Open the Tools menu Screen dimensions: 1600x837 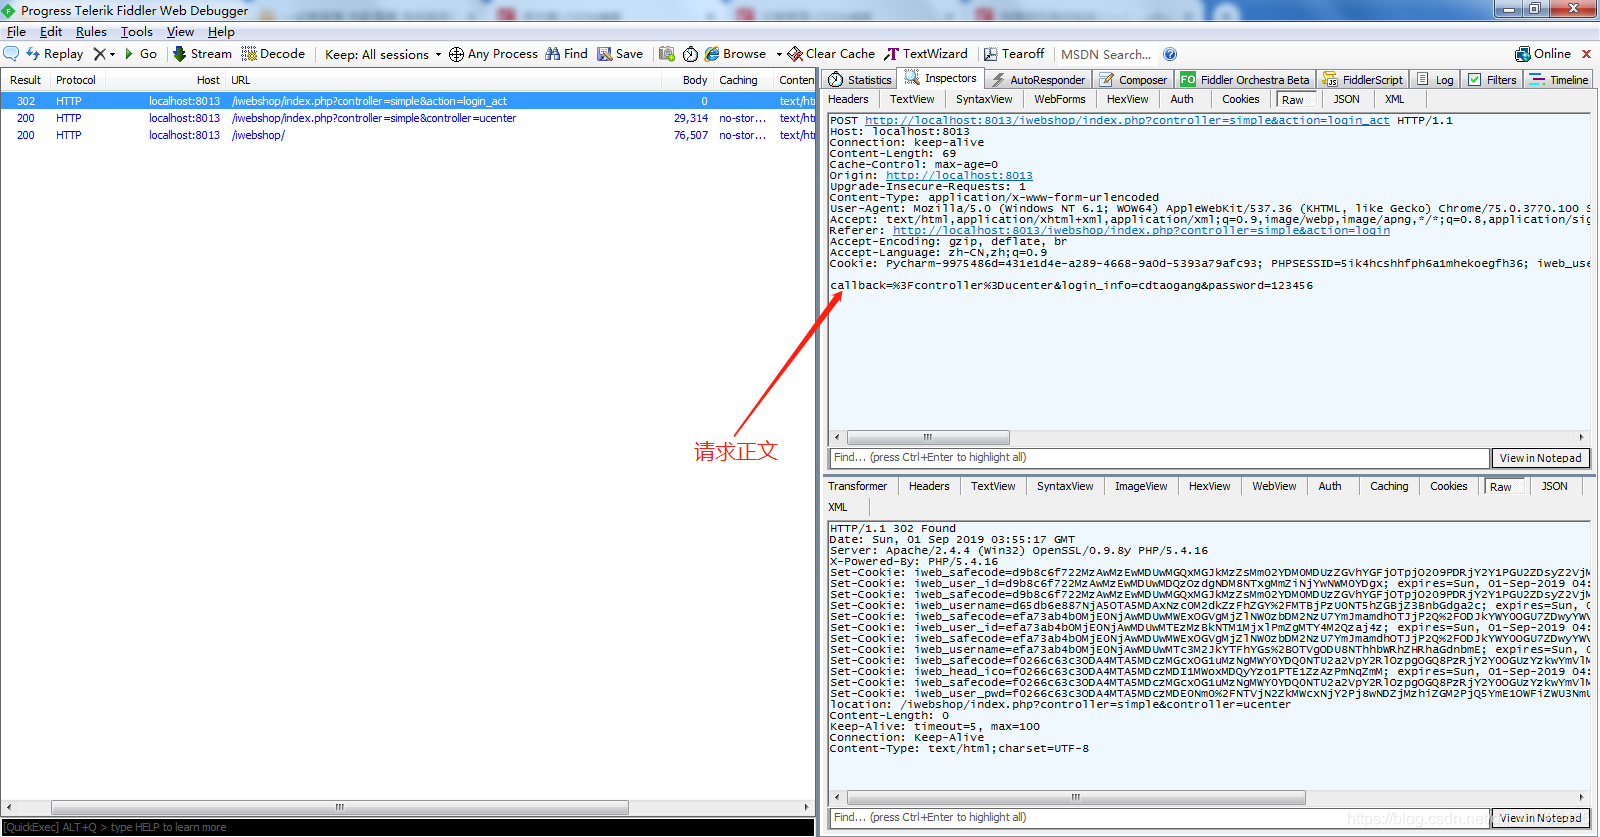click(x=137, y=31)
